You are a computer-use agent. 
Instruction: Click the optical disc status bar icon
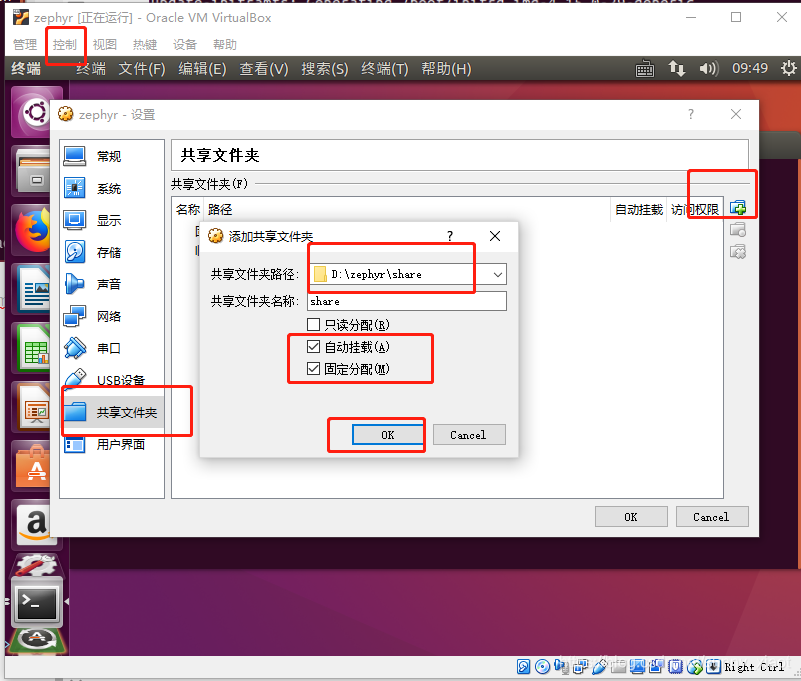click(x=543, y=666)
